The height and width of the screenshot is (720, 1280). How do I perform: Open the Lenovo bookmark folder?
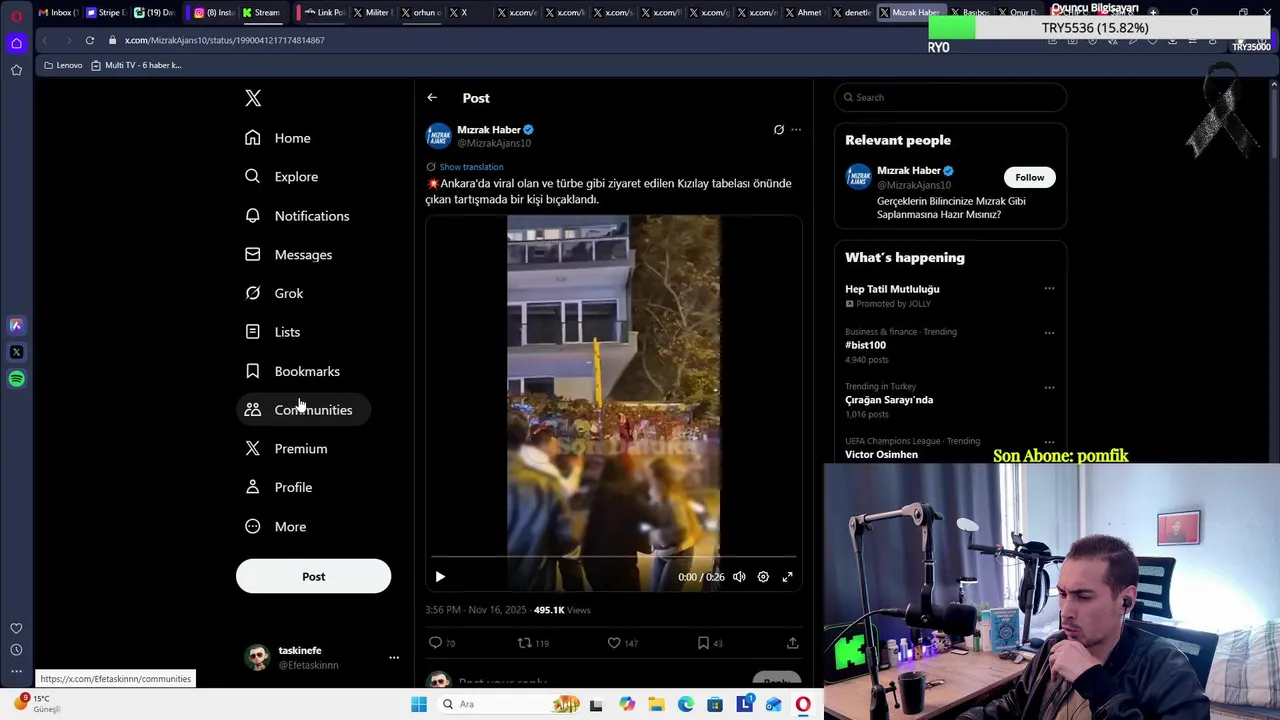pyautogui.click(x=63, y=65)
